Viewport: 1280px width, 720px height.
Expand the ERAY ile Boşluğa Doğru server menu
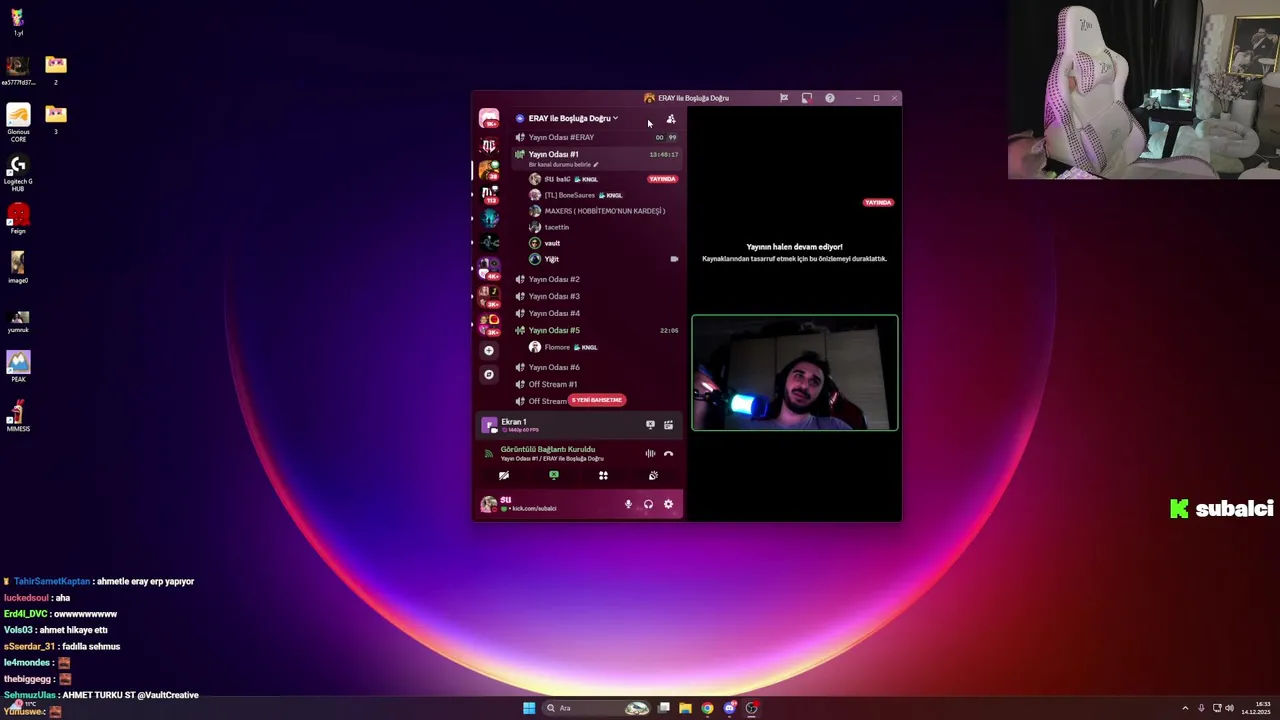click(x=572, y=118)
